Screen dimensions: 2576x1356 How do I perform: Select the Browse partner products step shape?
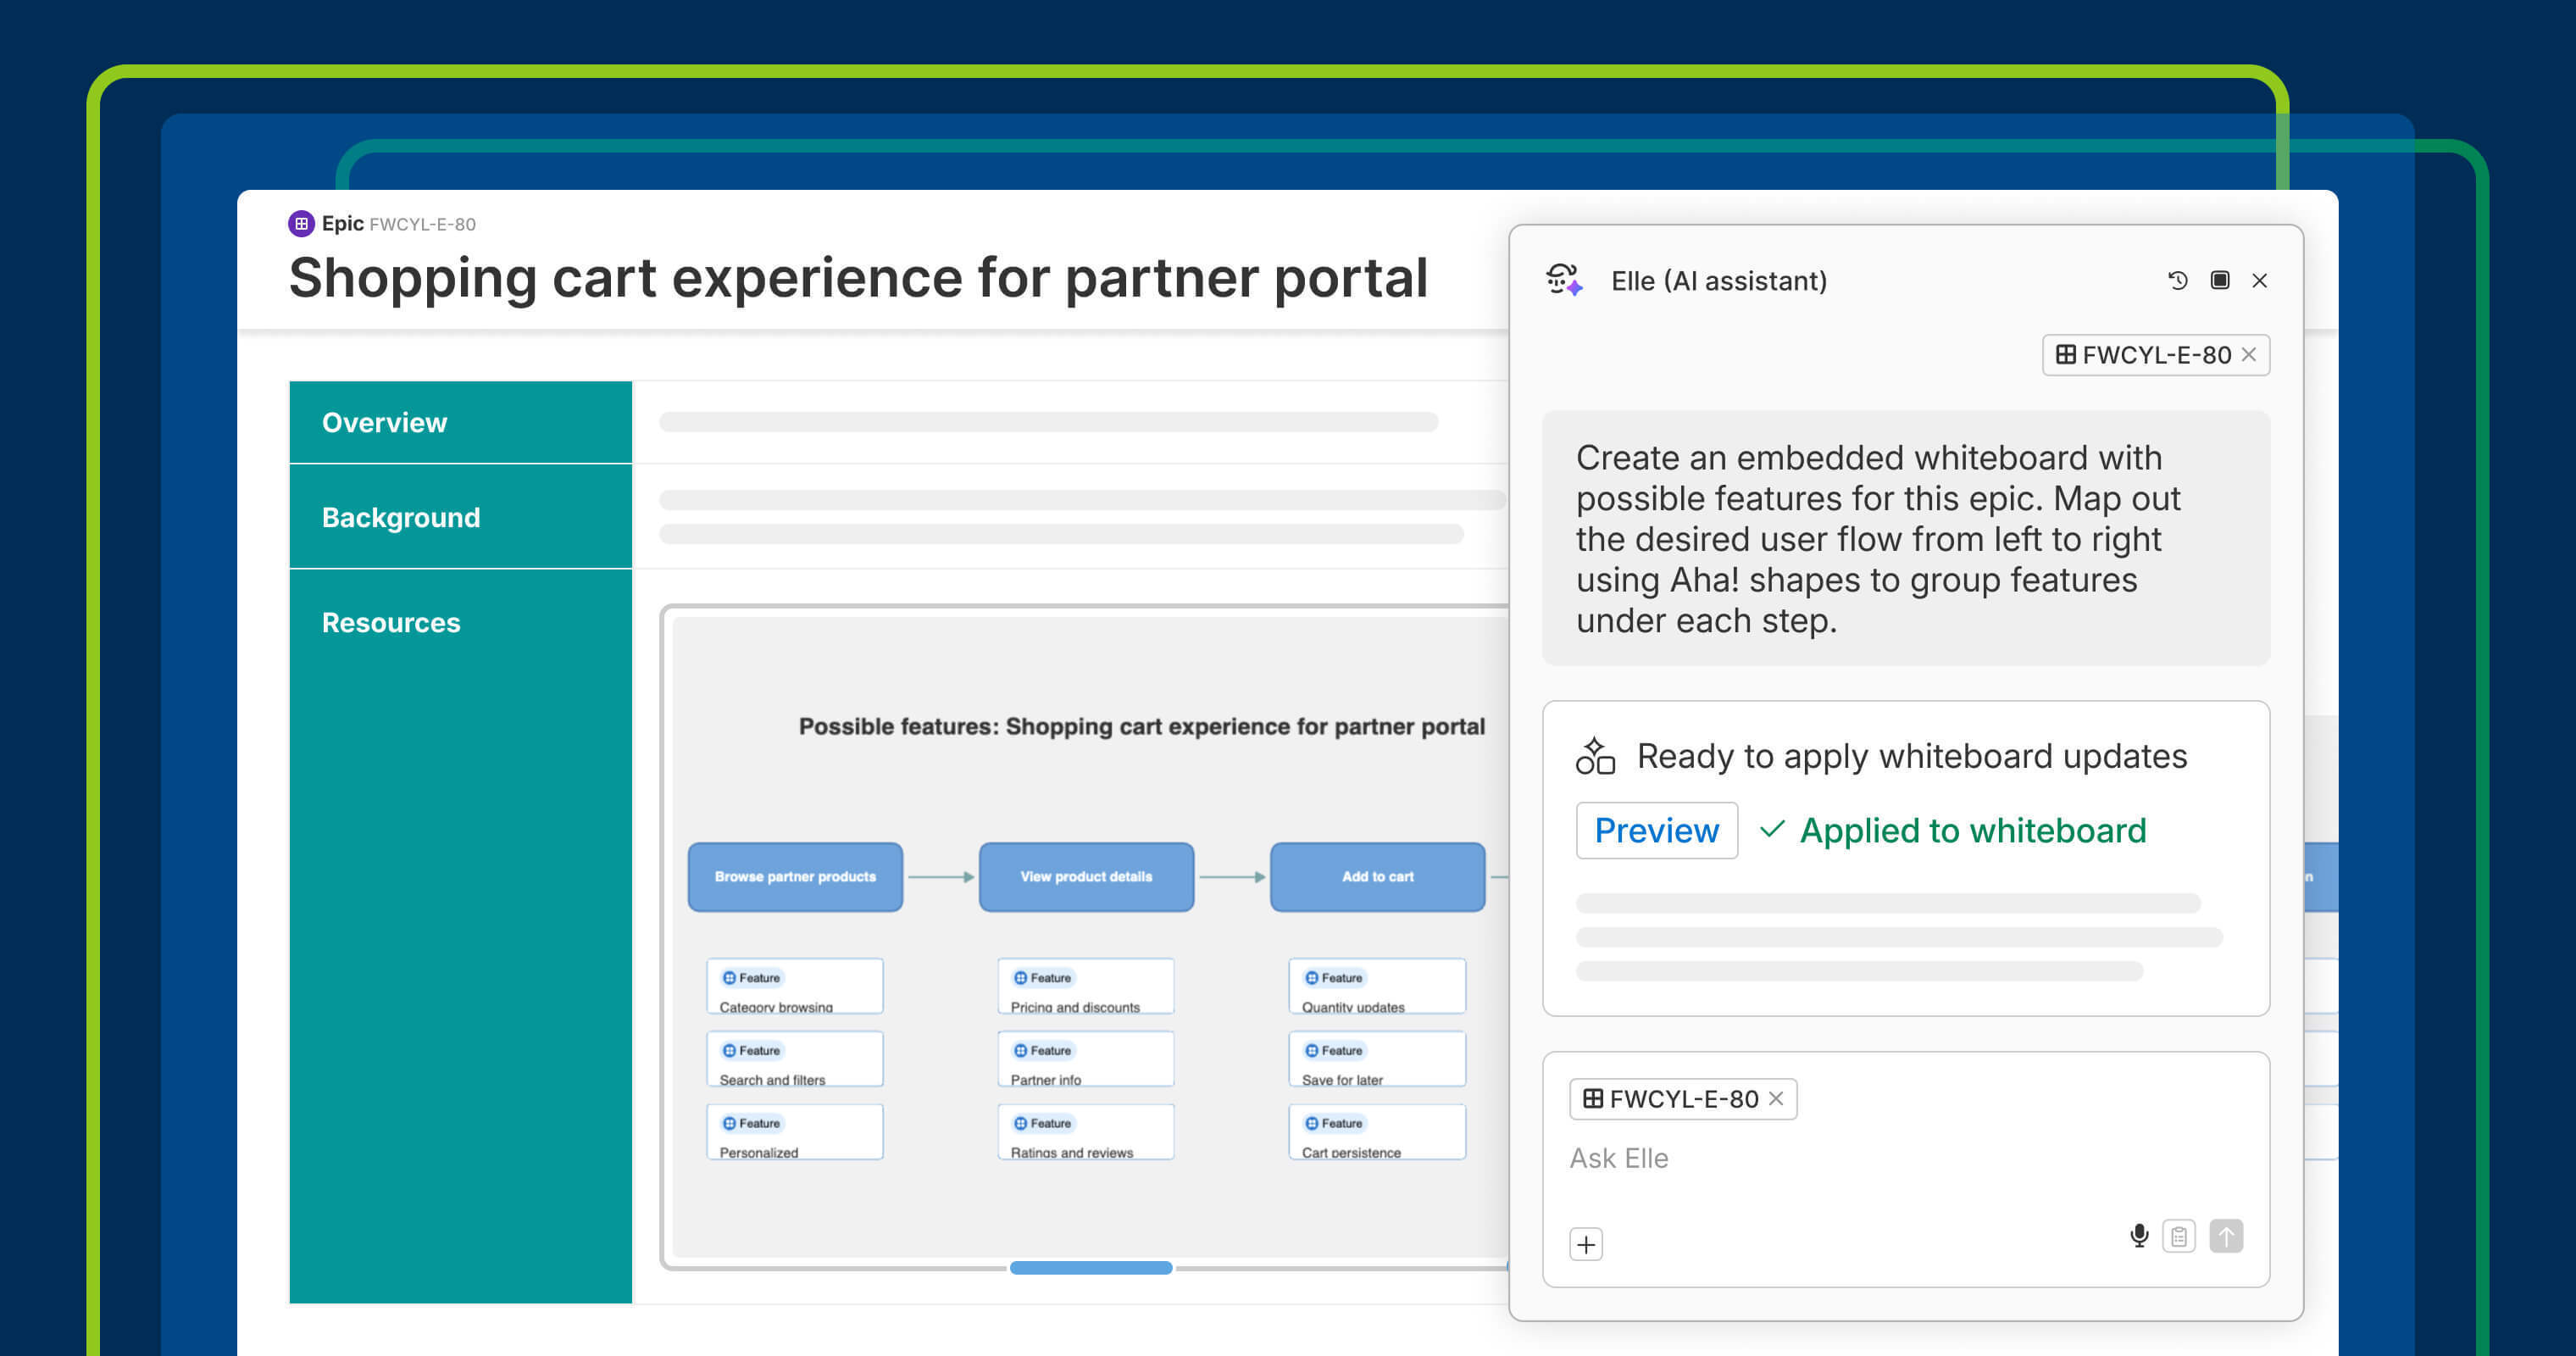tap(795, 877)
